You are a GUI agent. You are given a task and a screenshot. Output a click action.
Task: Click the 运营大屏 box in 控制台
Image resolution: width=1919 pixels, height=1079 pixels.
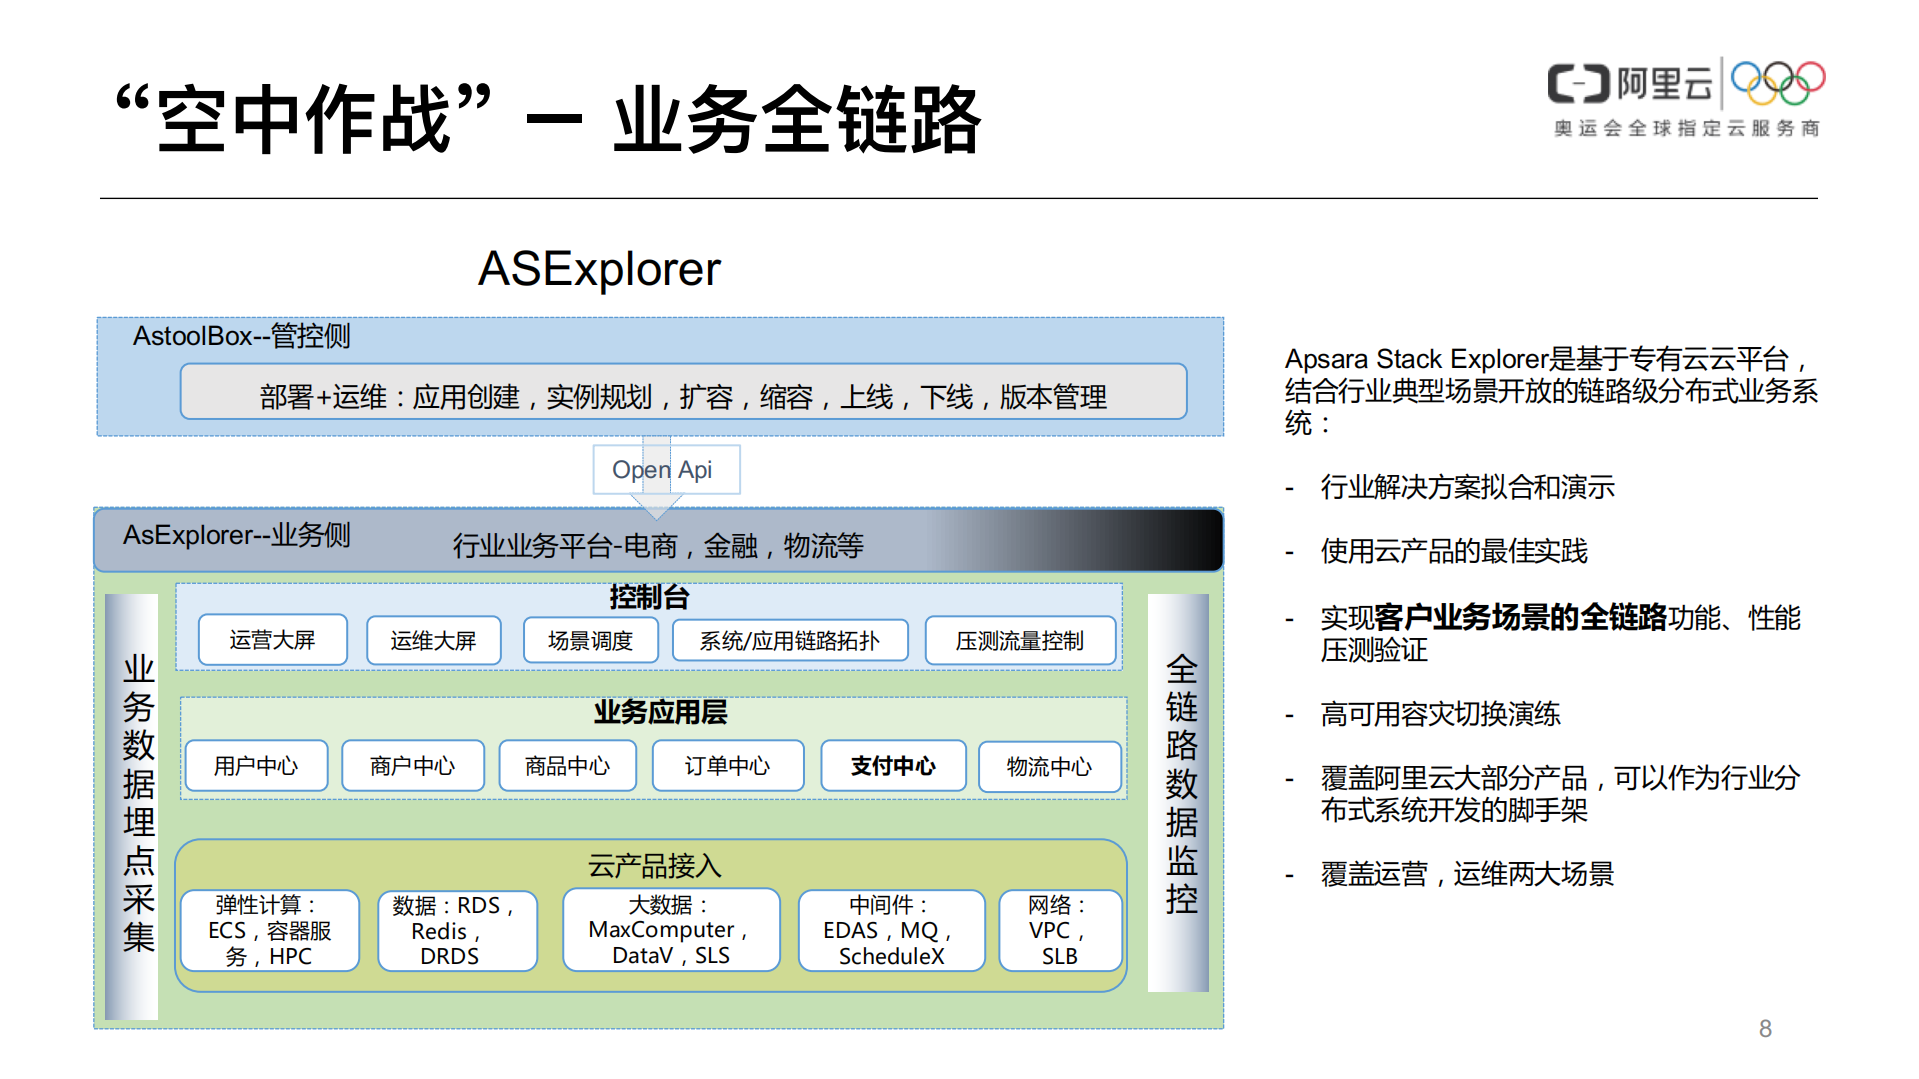(272, 641)
